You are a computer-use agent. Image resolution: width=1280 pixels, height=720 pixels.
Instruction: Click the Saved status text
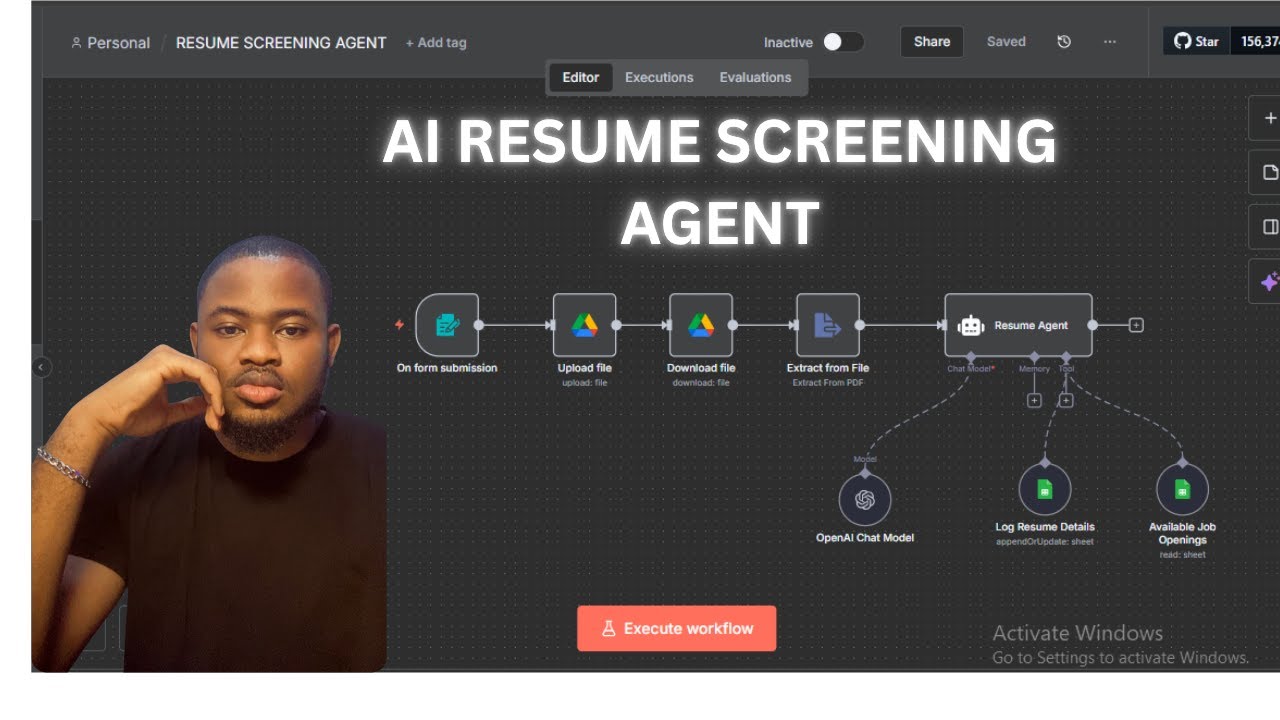tap(1006, 42)
